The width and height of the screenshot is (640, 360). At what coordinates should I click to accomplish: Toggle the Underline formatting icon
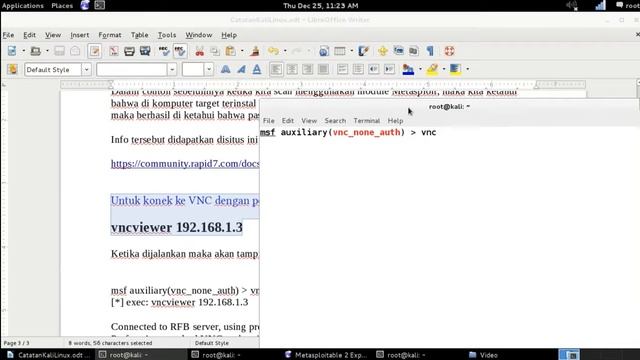(257, 69)
